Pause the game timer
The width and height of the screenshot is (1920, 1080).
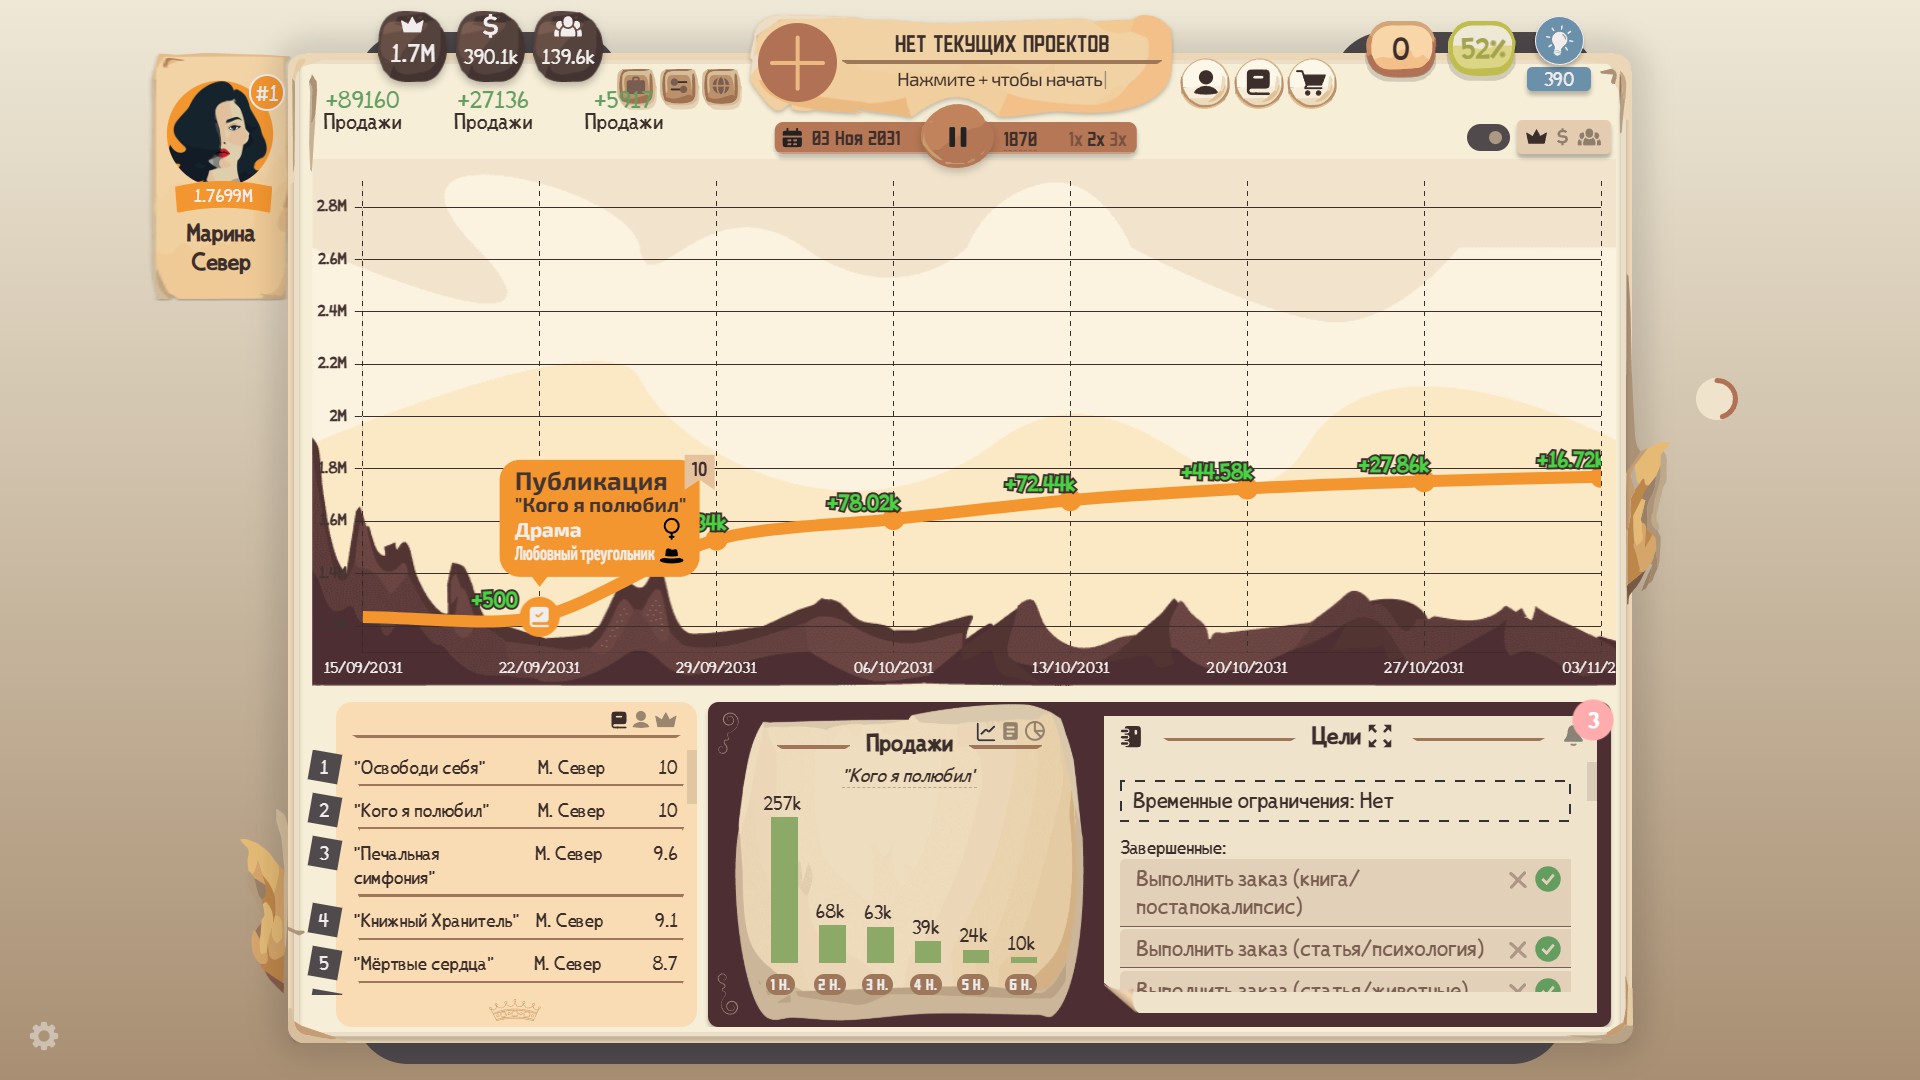957,137
